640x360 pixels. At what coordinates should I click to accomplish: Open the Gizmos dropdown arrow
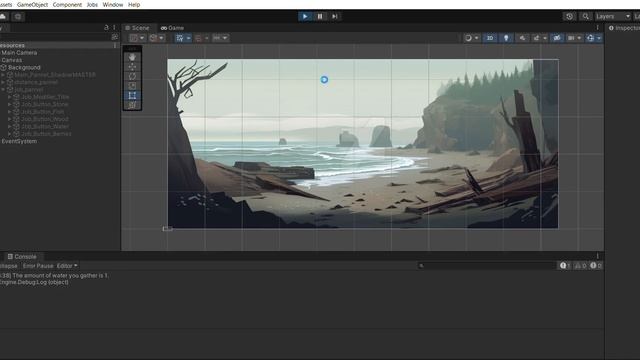click(599, 38)
